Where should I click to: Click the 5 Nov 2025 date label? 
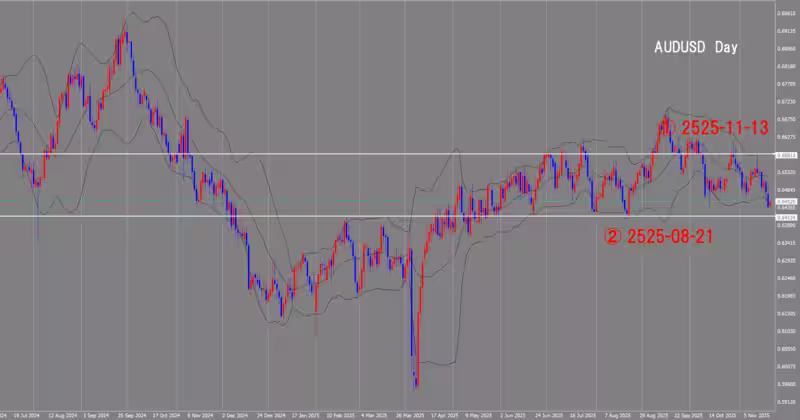(756, 413)
